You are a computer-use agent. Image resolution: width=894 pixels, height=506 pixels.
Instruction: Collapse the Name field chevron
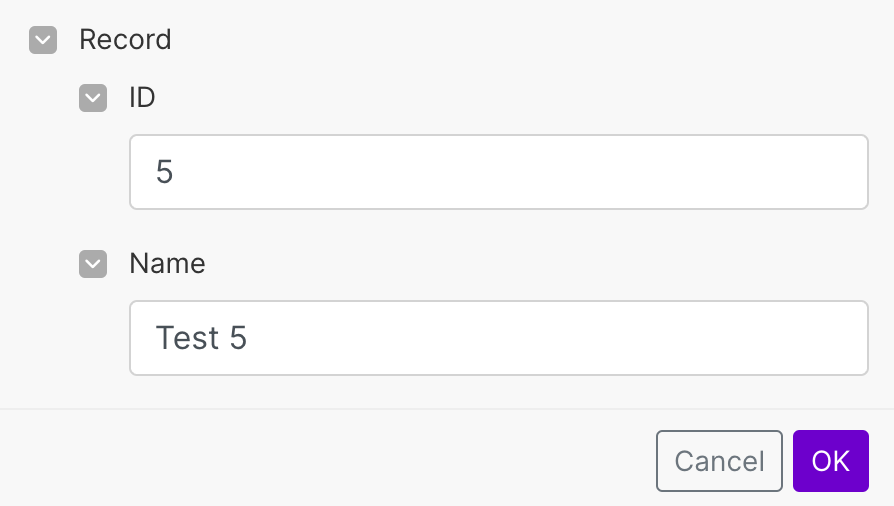(93, 264)
